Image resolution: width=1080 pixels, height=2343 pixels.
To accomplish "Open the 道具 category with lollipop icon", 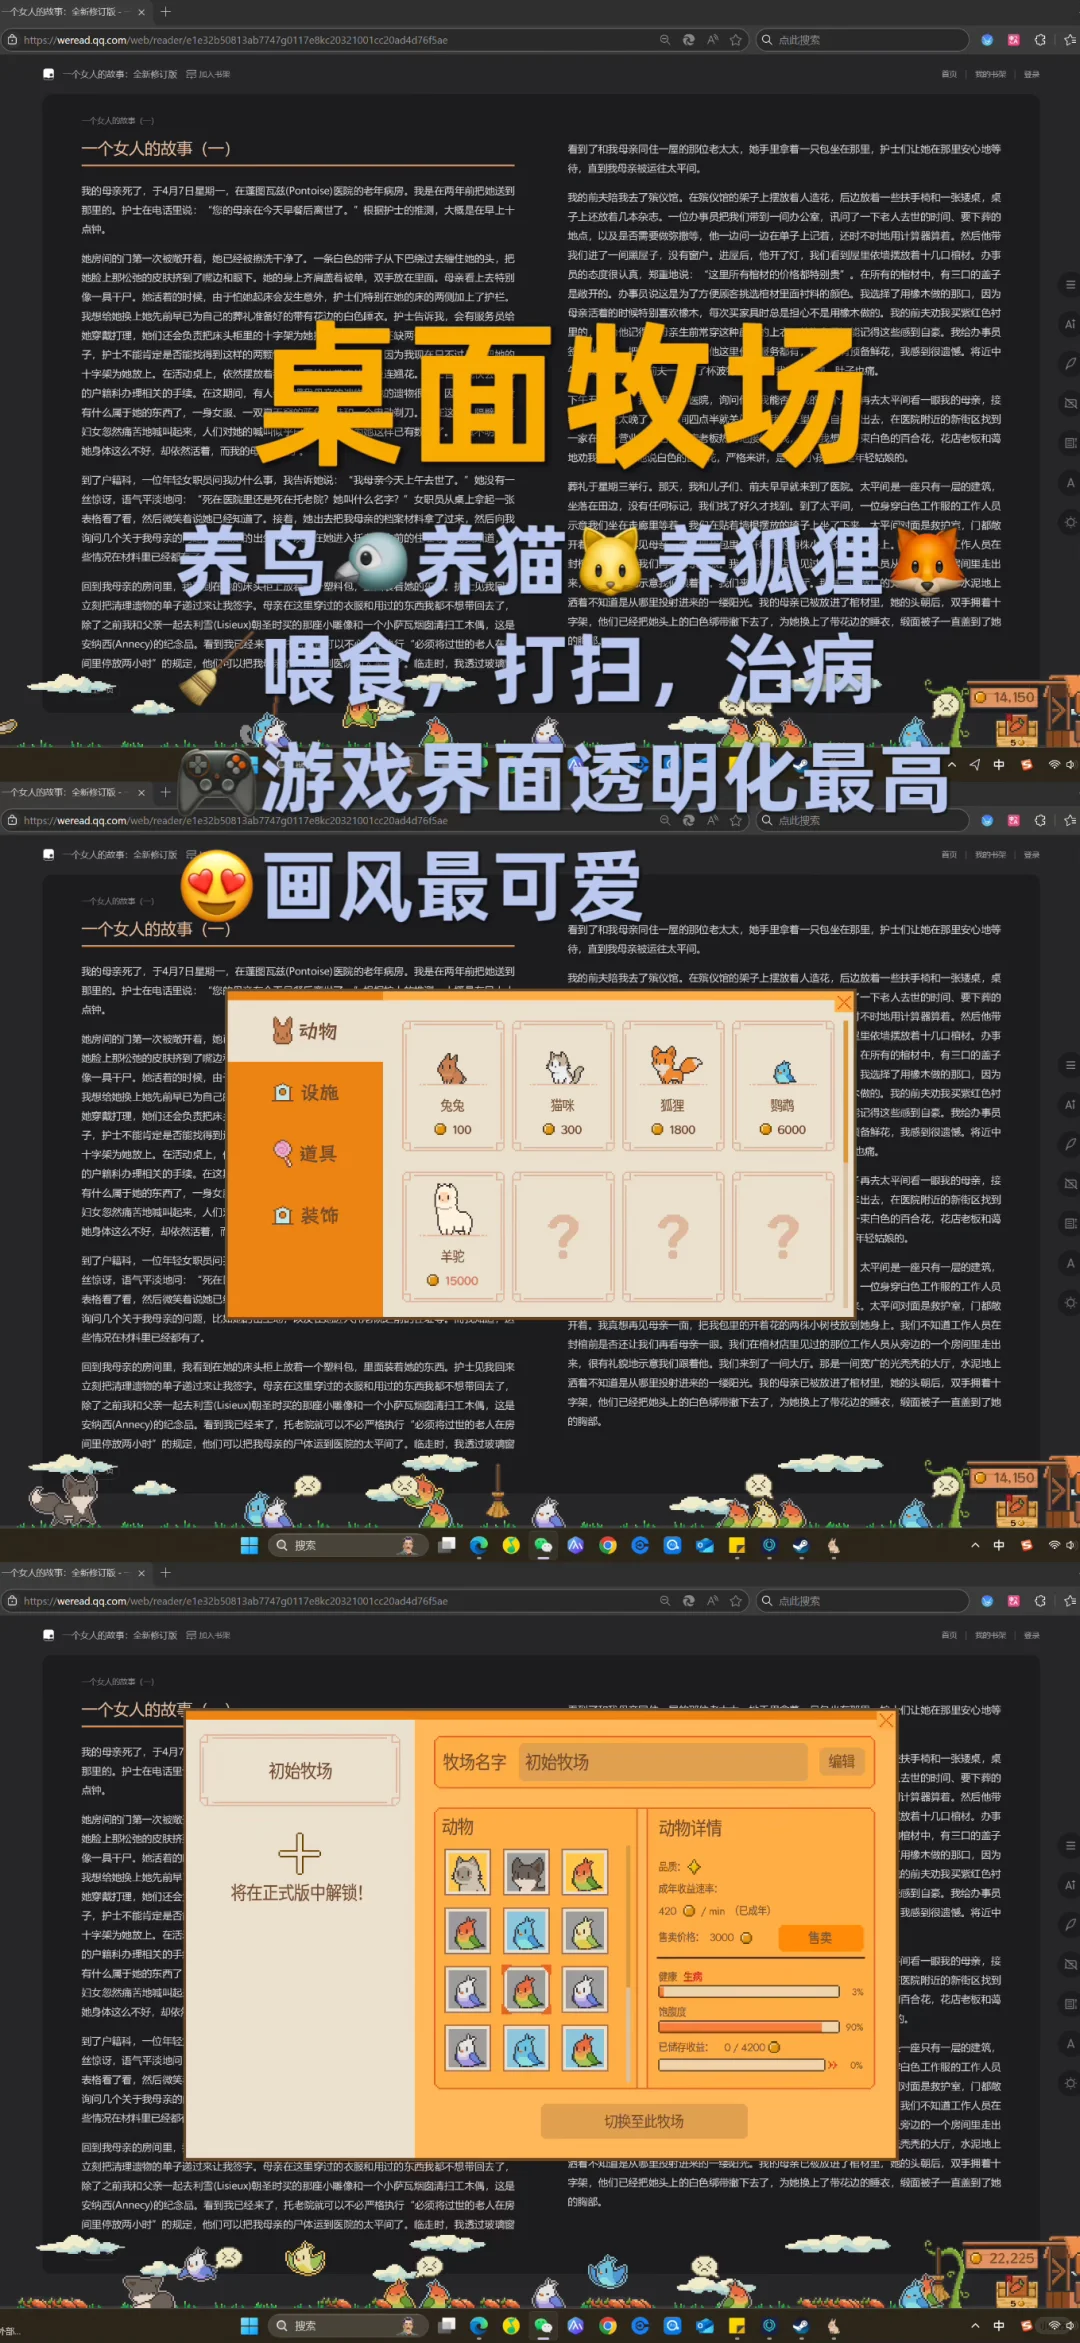I will (305, 1153).
